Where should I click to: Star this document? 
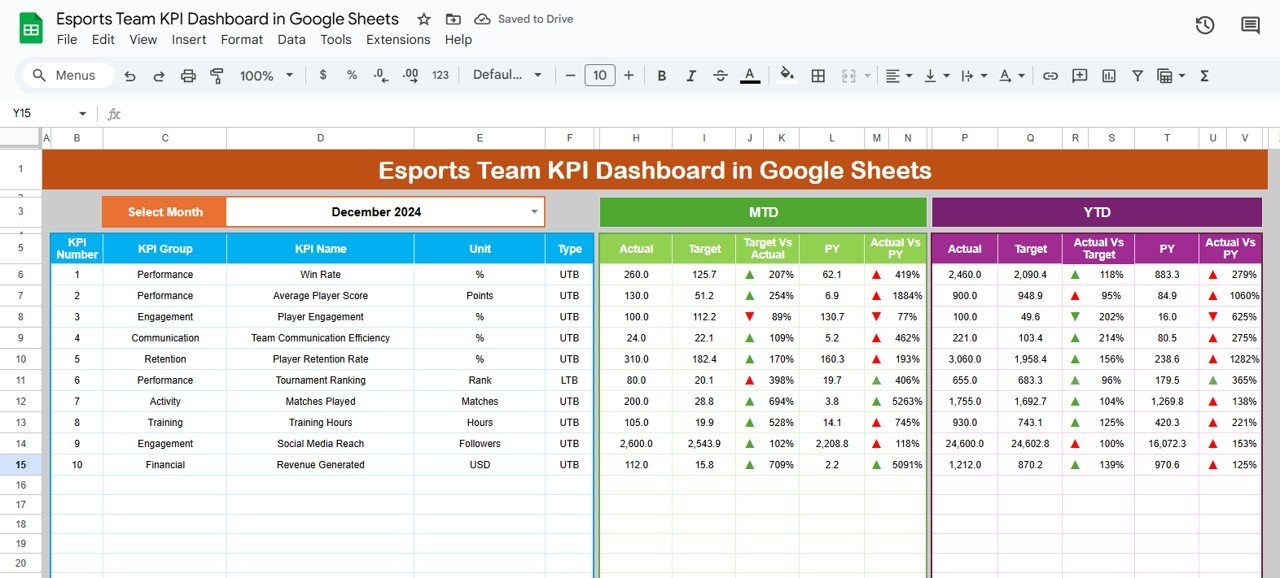424,19
